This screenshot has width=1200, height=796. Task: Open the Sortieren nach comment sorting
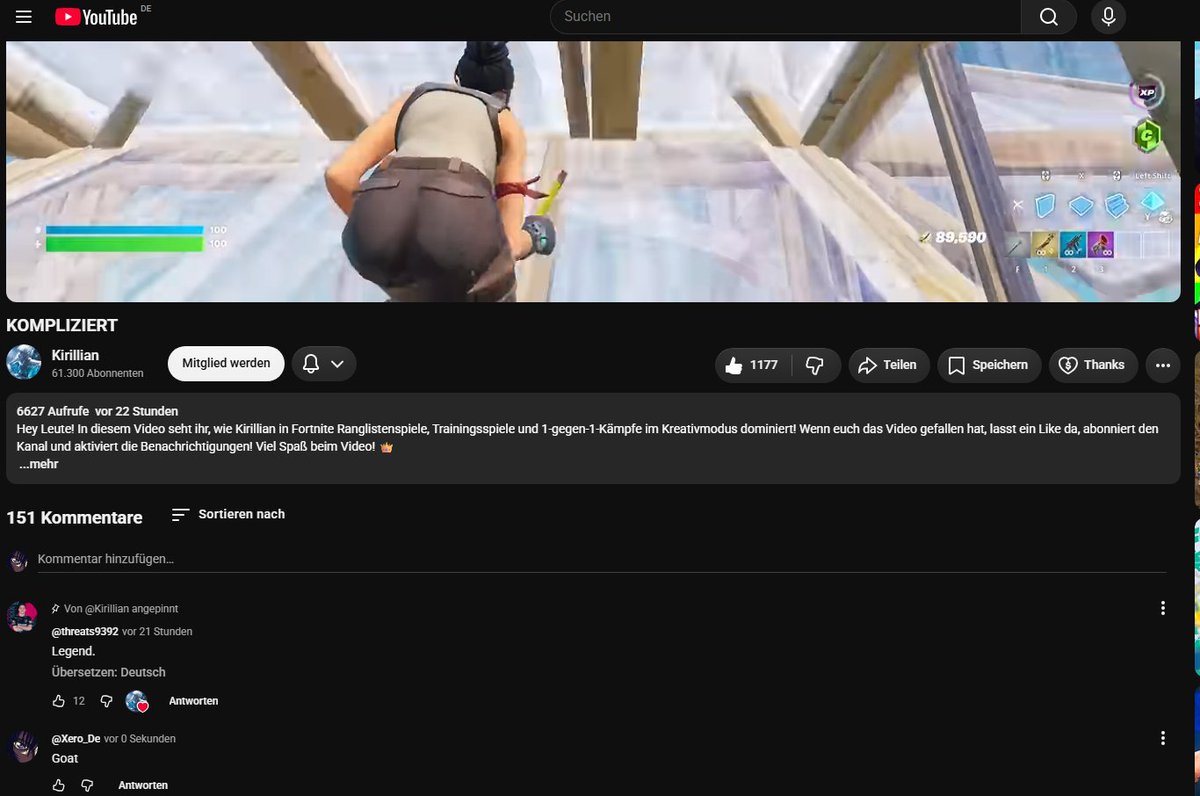tap(228, 514)
